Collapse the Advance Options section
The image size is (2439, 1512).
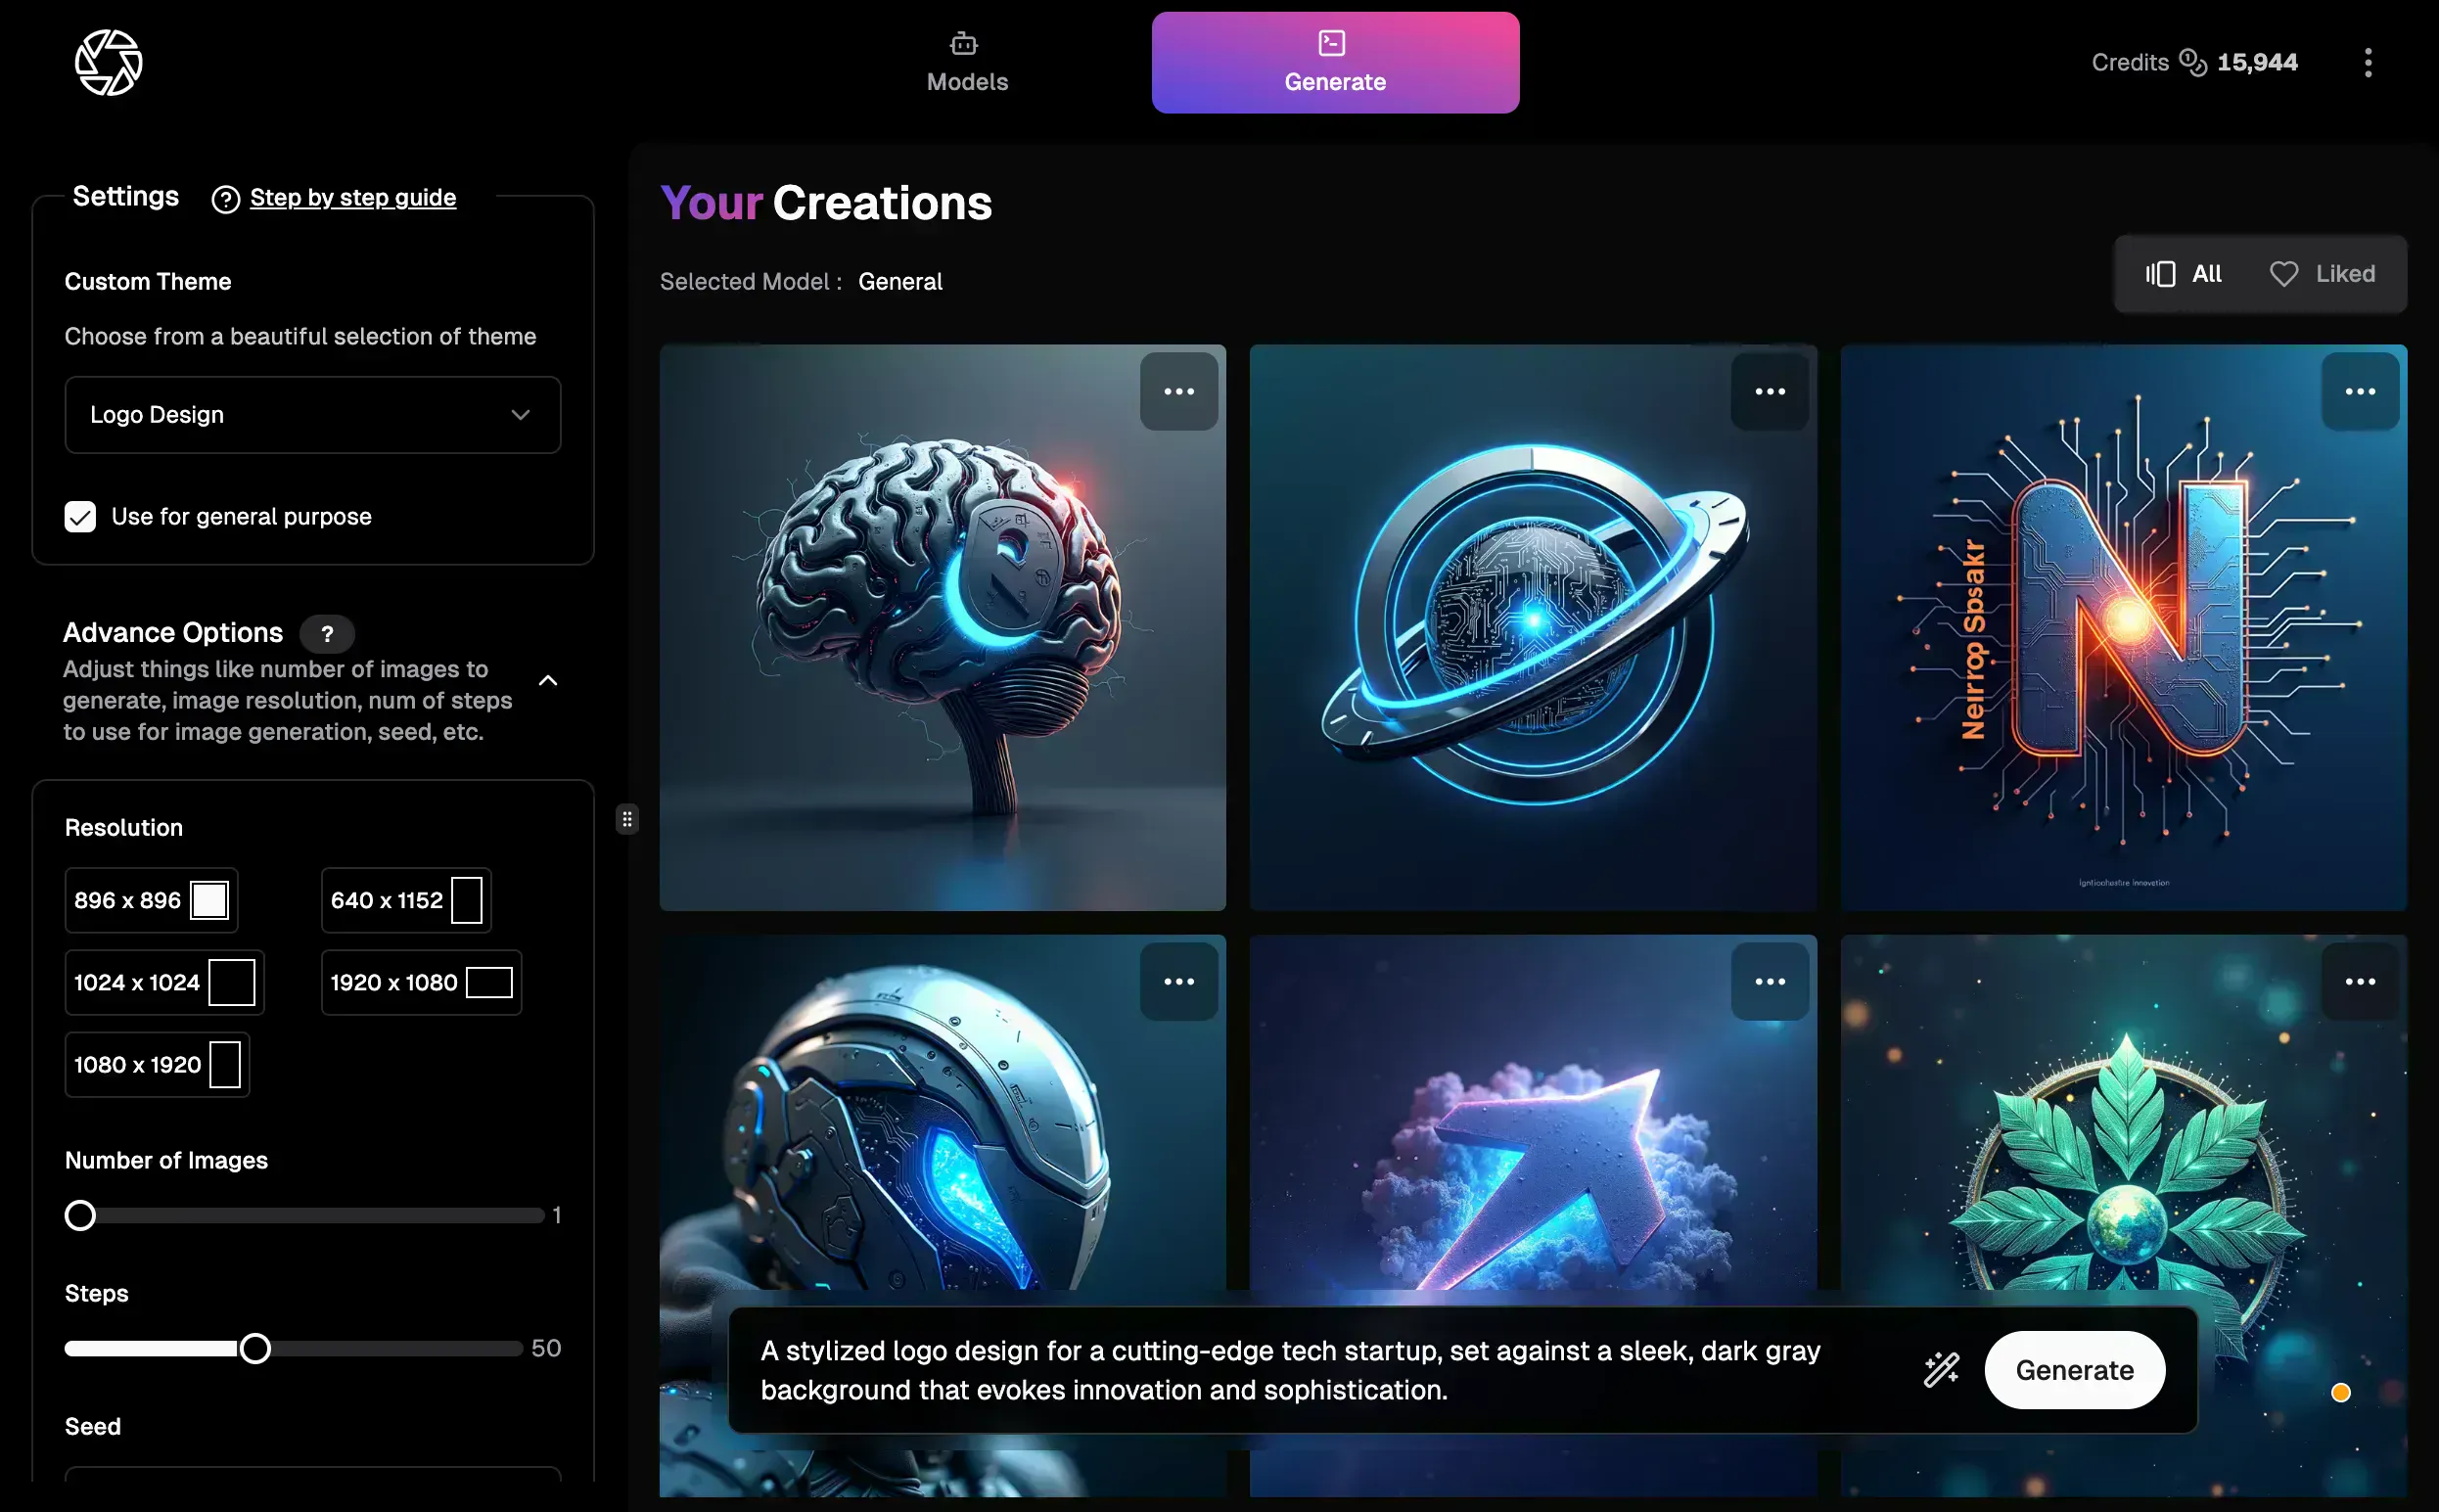coord(547,681)
